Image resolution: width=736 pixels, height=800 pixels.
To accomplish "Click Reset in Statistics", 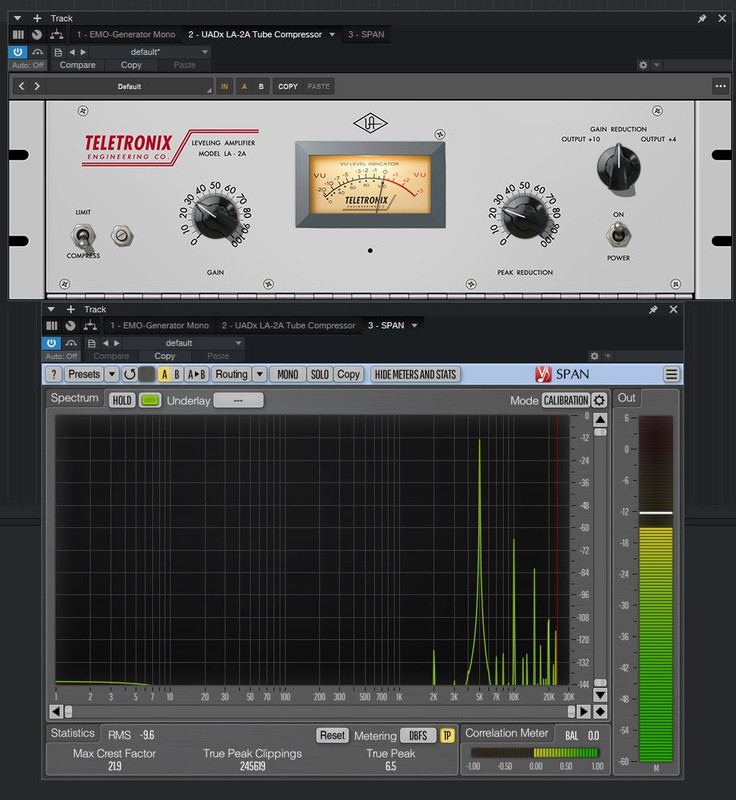I will pyautogui.click(x=333, y=735).
